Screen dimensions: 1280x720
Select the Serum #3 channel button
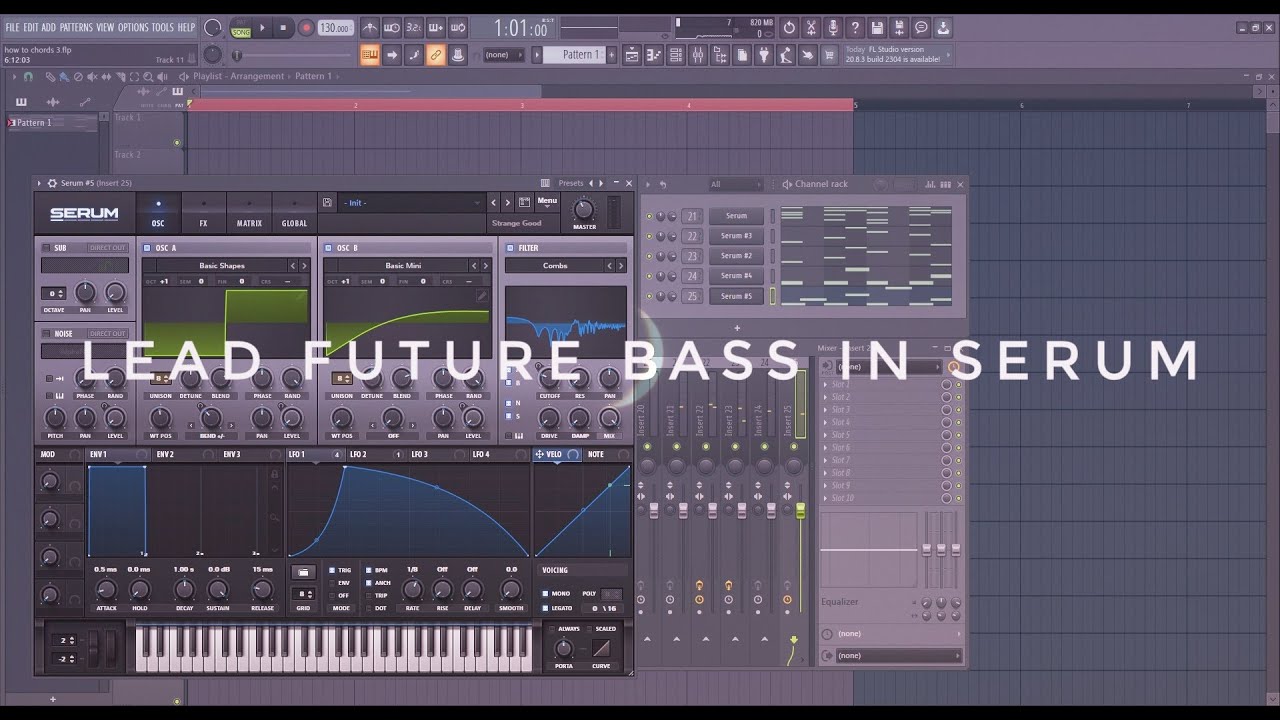(736, 236)
